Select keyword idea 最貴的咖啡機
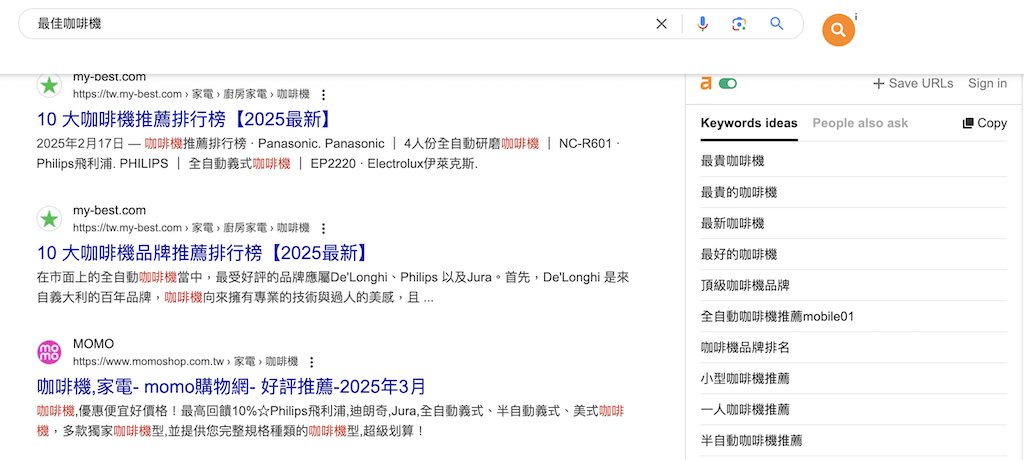The height and width of the screenshot is (460, 1024). 854,192
